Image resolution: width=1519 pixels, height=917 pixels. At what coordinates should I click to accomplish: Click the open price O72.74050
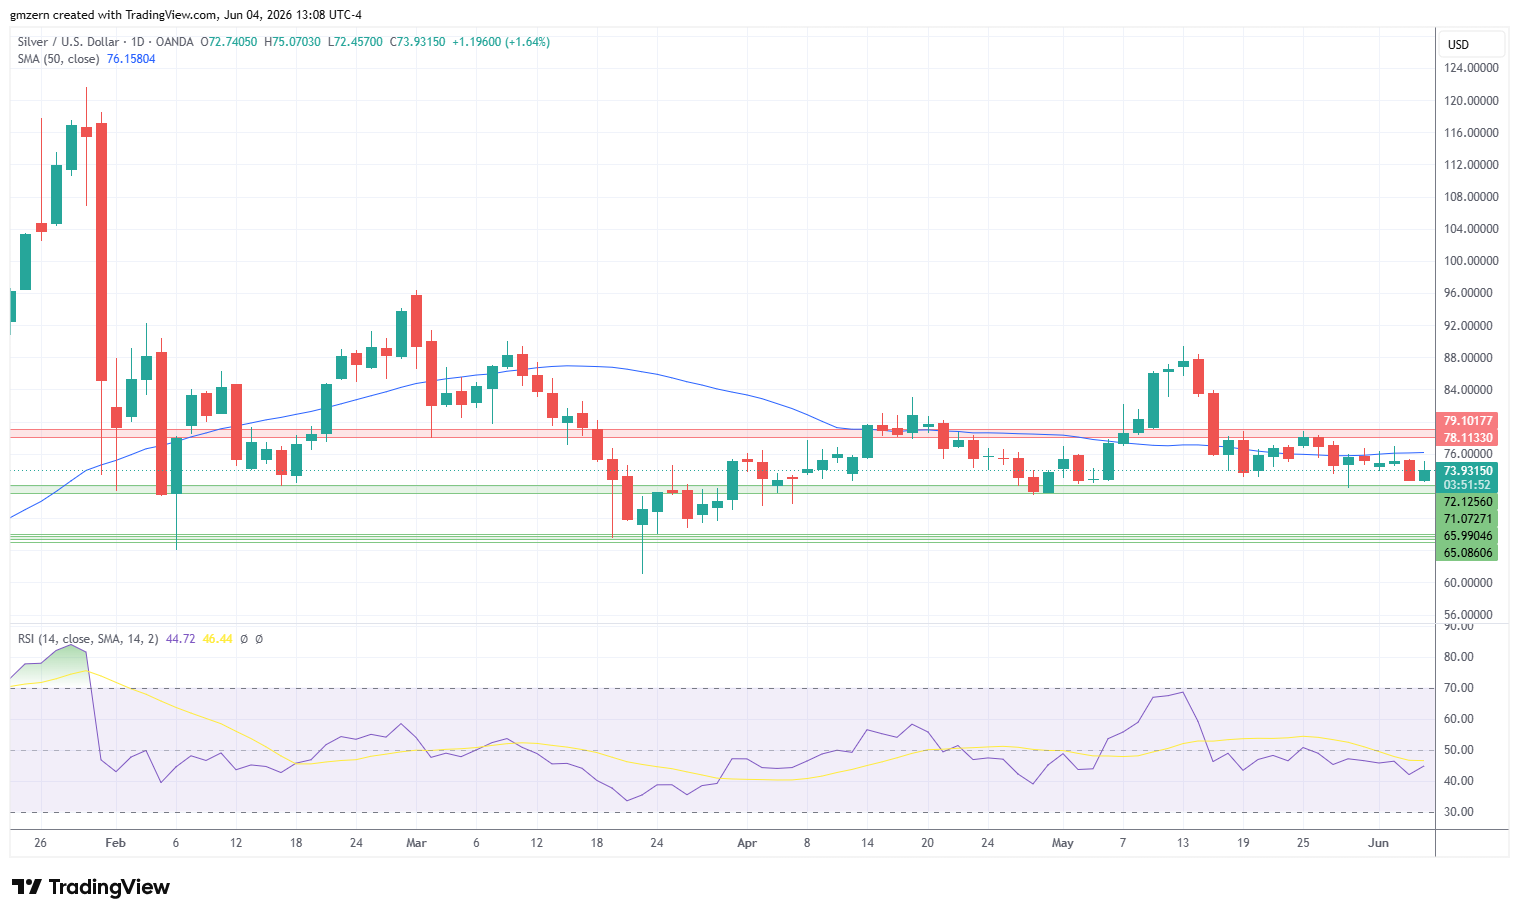(229, 42)
